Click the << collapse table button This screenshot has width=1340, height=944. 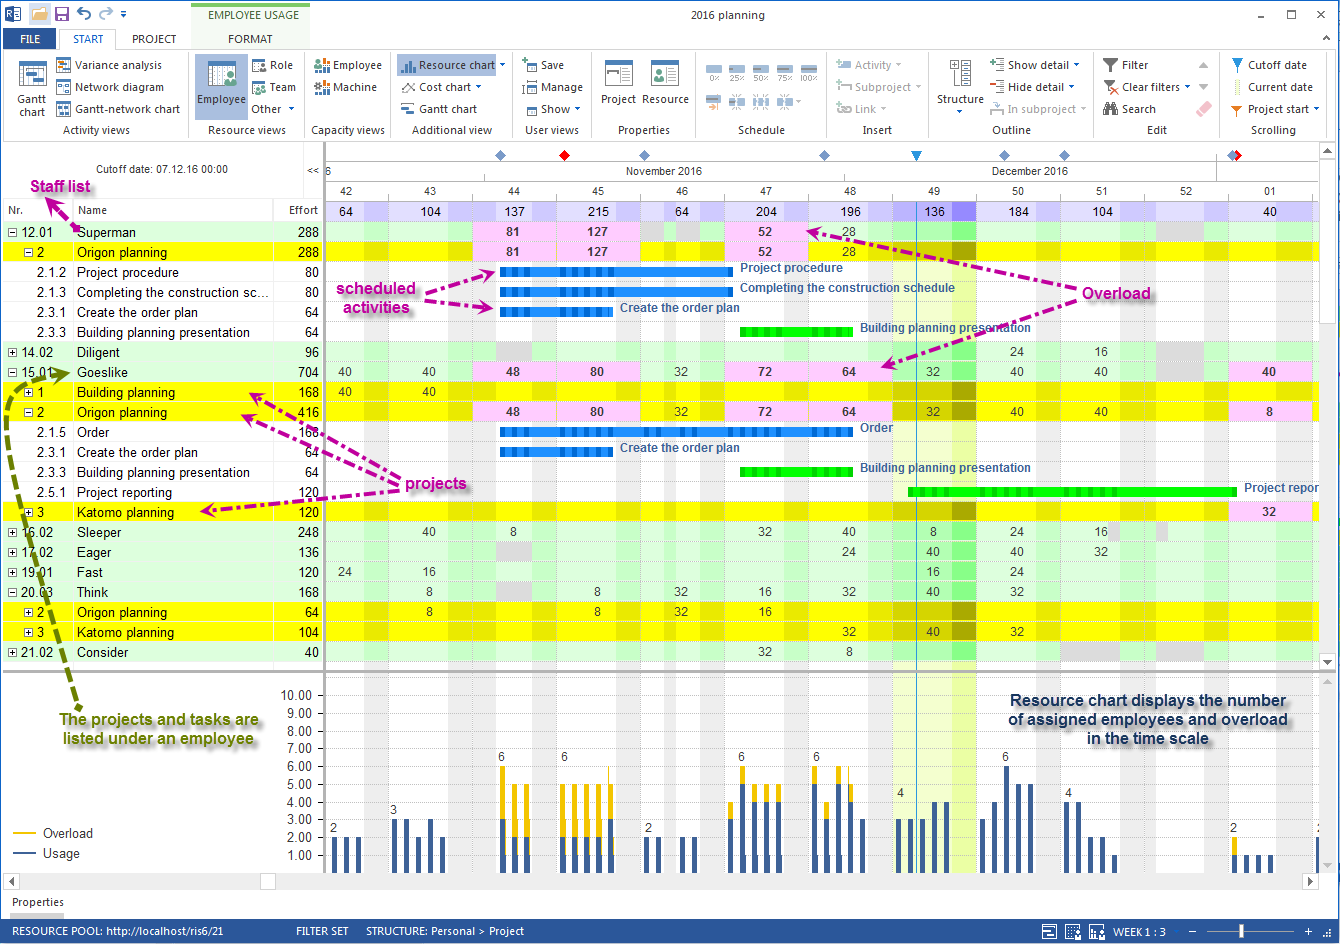coord(313,170)
